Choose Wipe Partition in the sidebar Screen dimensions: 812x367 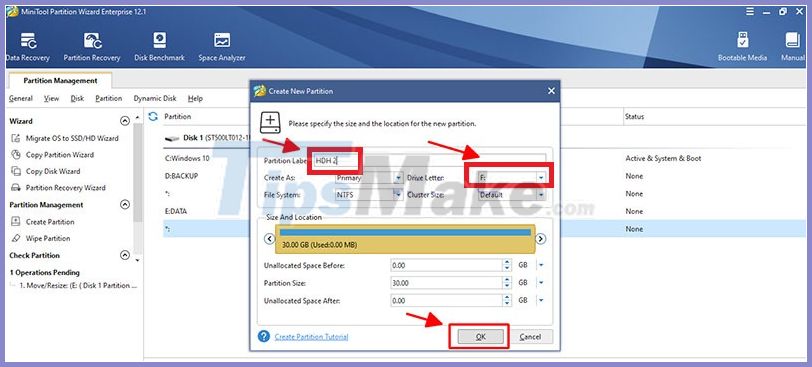pyautogui.click(x=41, y=239)
